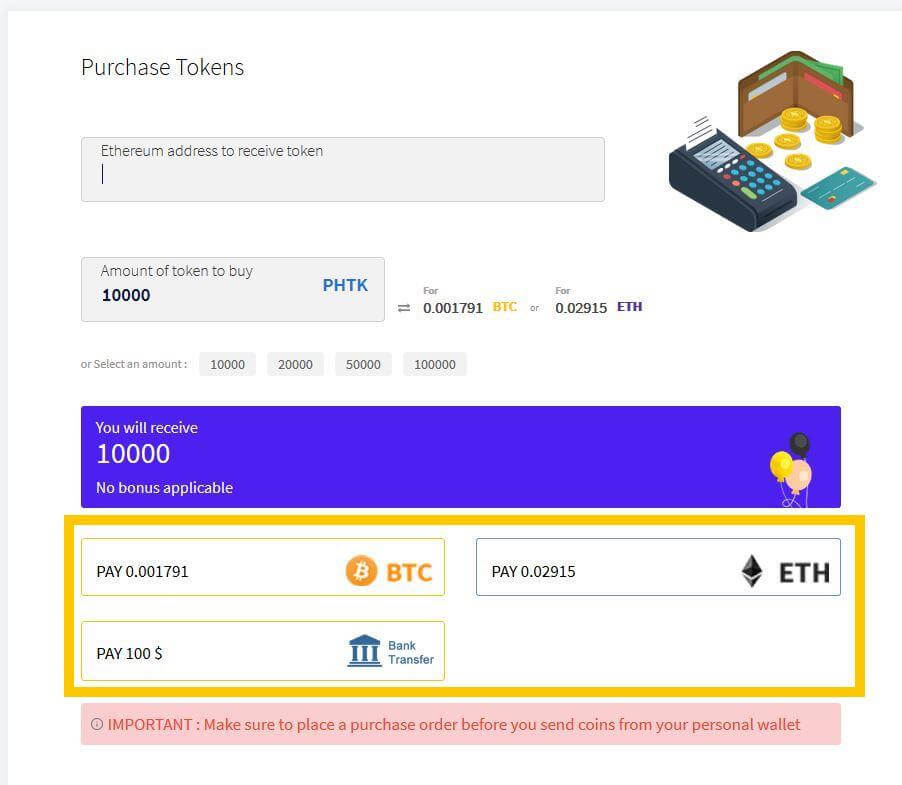The height and width of the screenshot is (785, 902).
Task: Pay 0.001791 with BTC
Action: pos(263,567)
